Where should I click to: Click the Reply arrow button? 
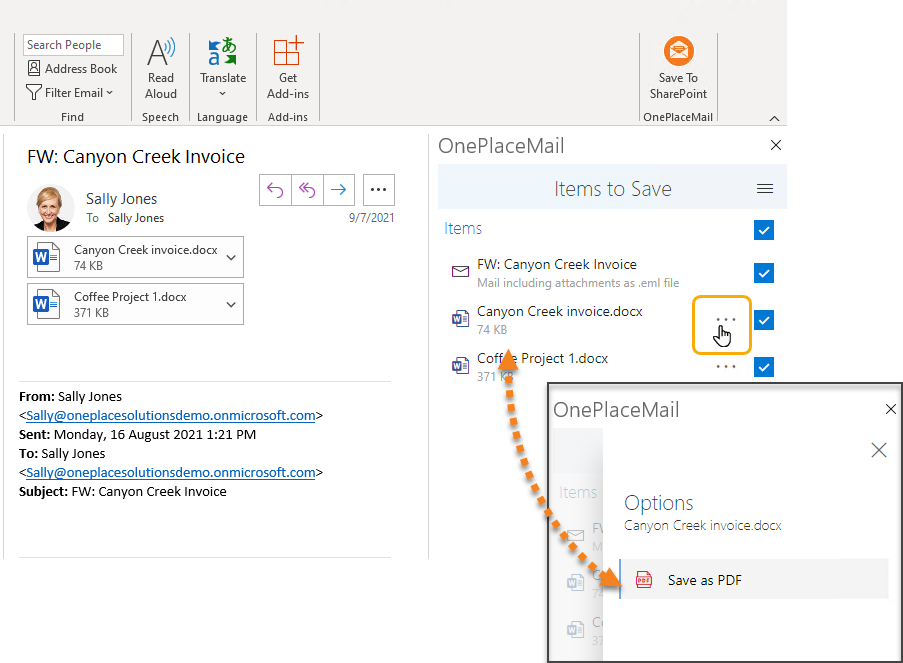tap(275, 189)
